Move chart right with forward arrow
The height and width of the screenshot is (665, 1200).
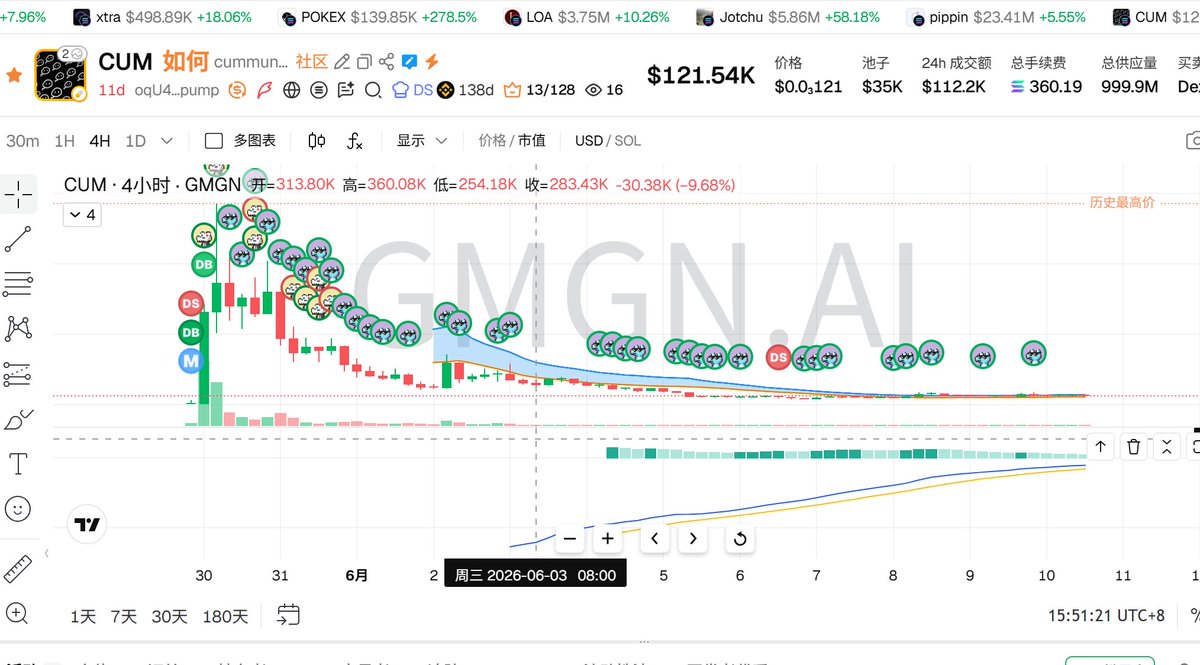[692, 539]
